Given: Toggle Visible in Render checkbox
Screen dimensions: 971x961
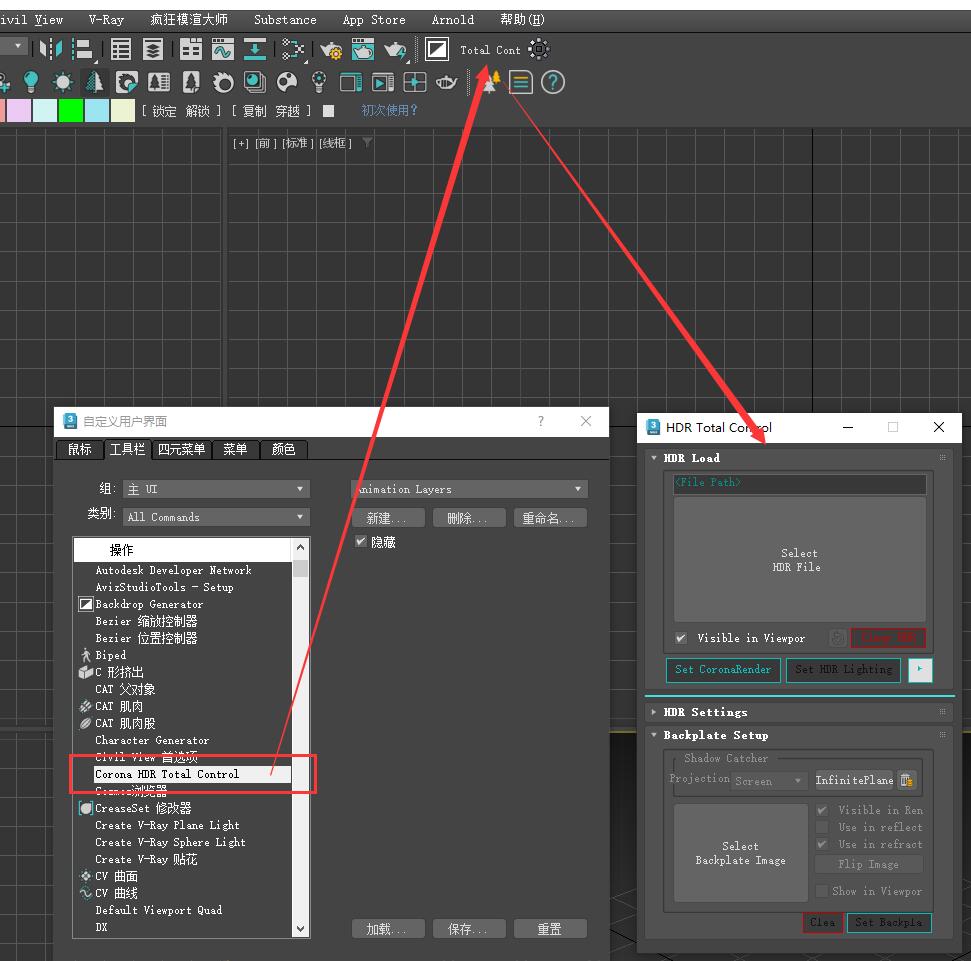Looking at the screenshot, I should tap(822, 810).
